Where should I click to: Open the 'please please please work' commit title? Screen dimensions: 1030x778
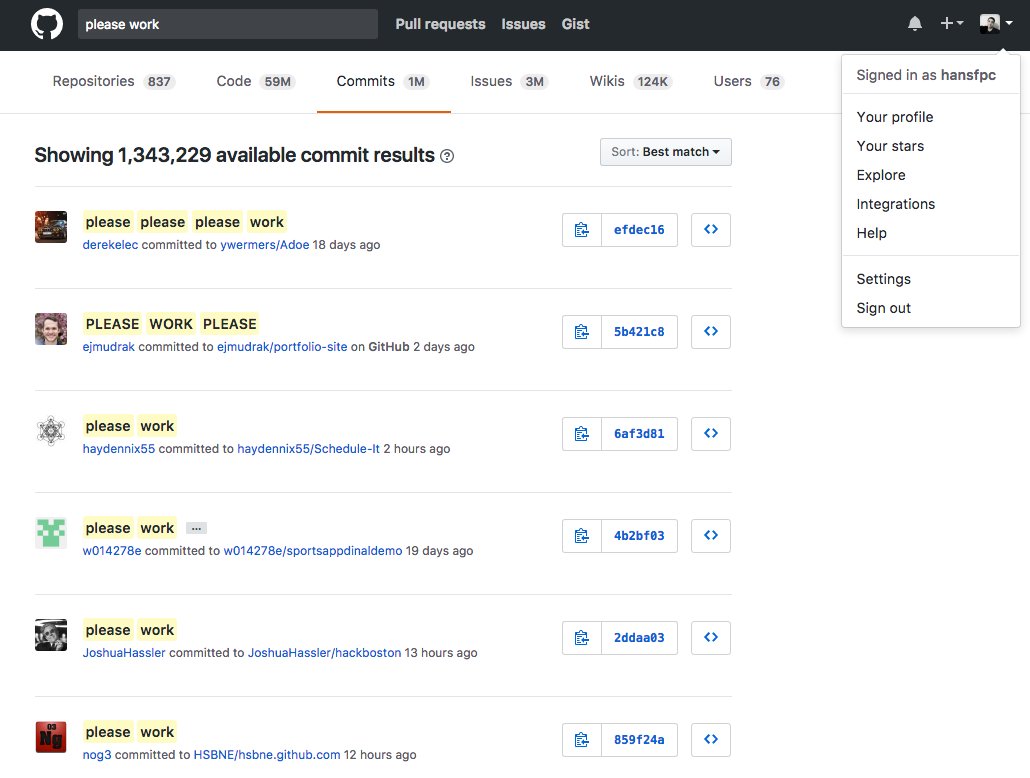(x=185, y=222)
